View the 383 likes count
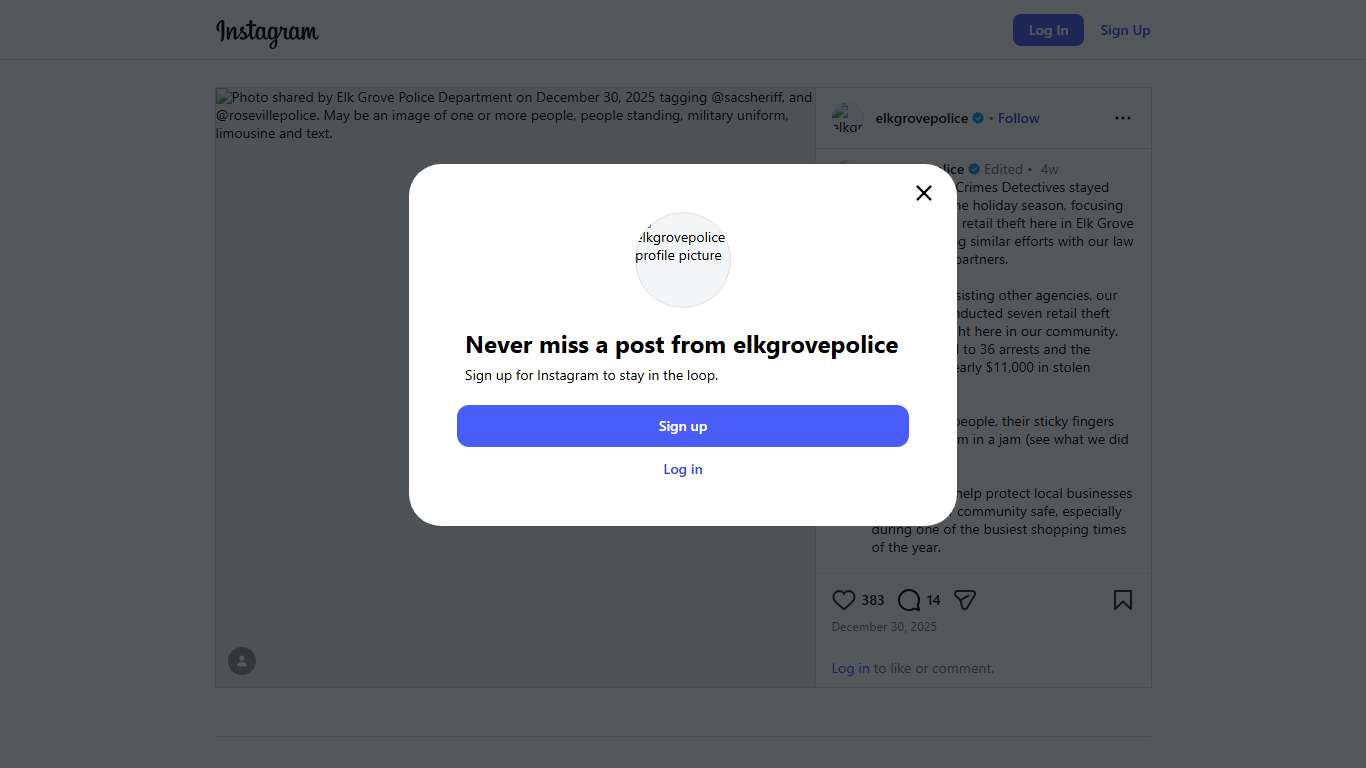The height and width of the screenshot is (768, 1366). (873, 600)
